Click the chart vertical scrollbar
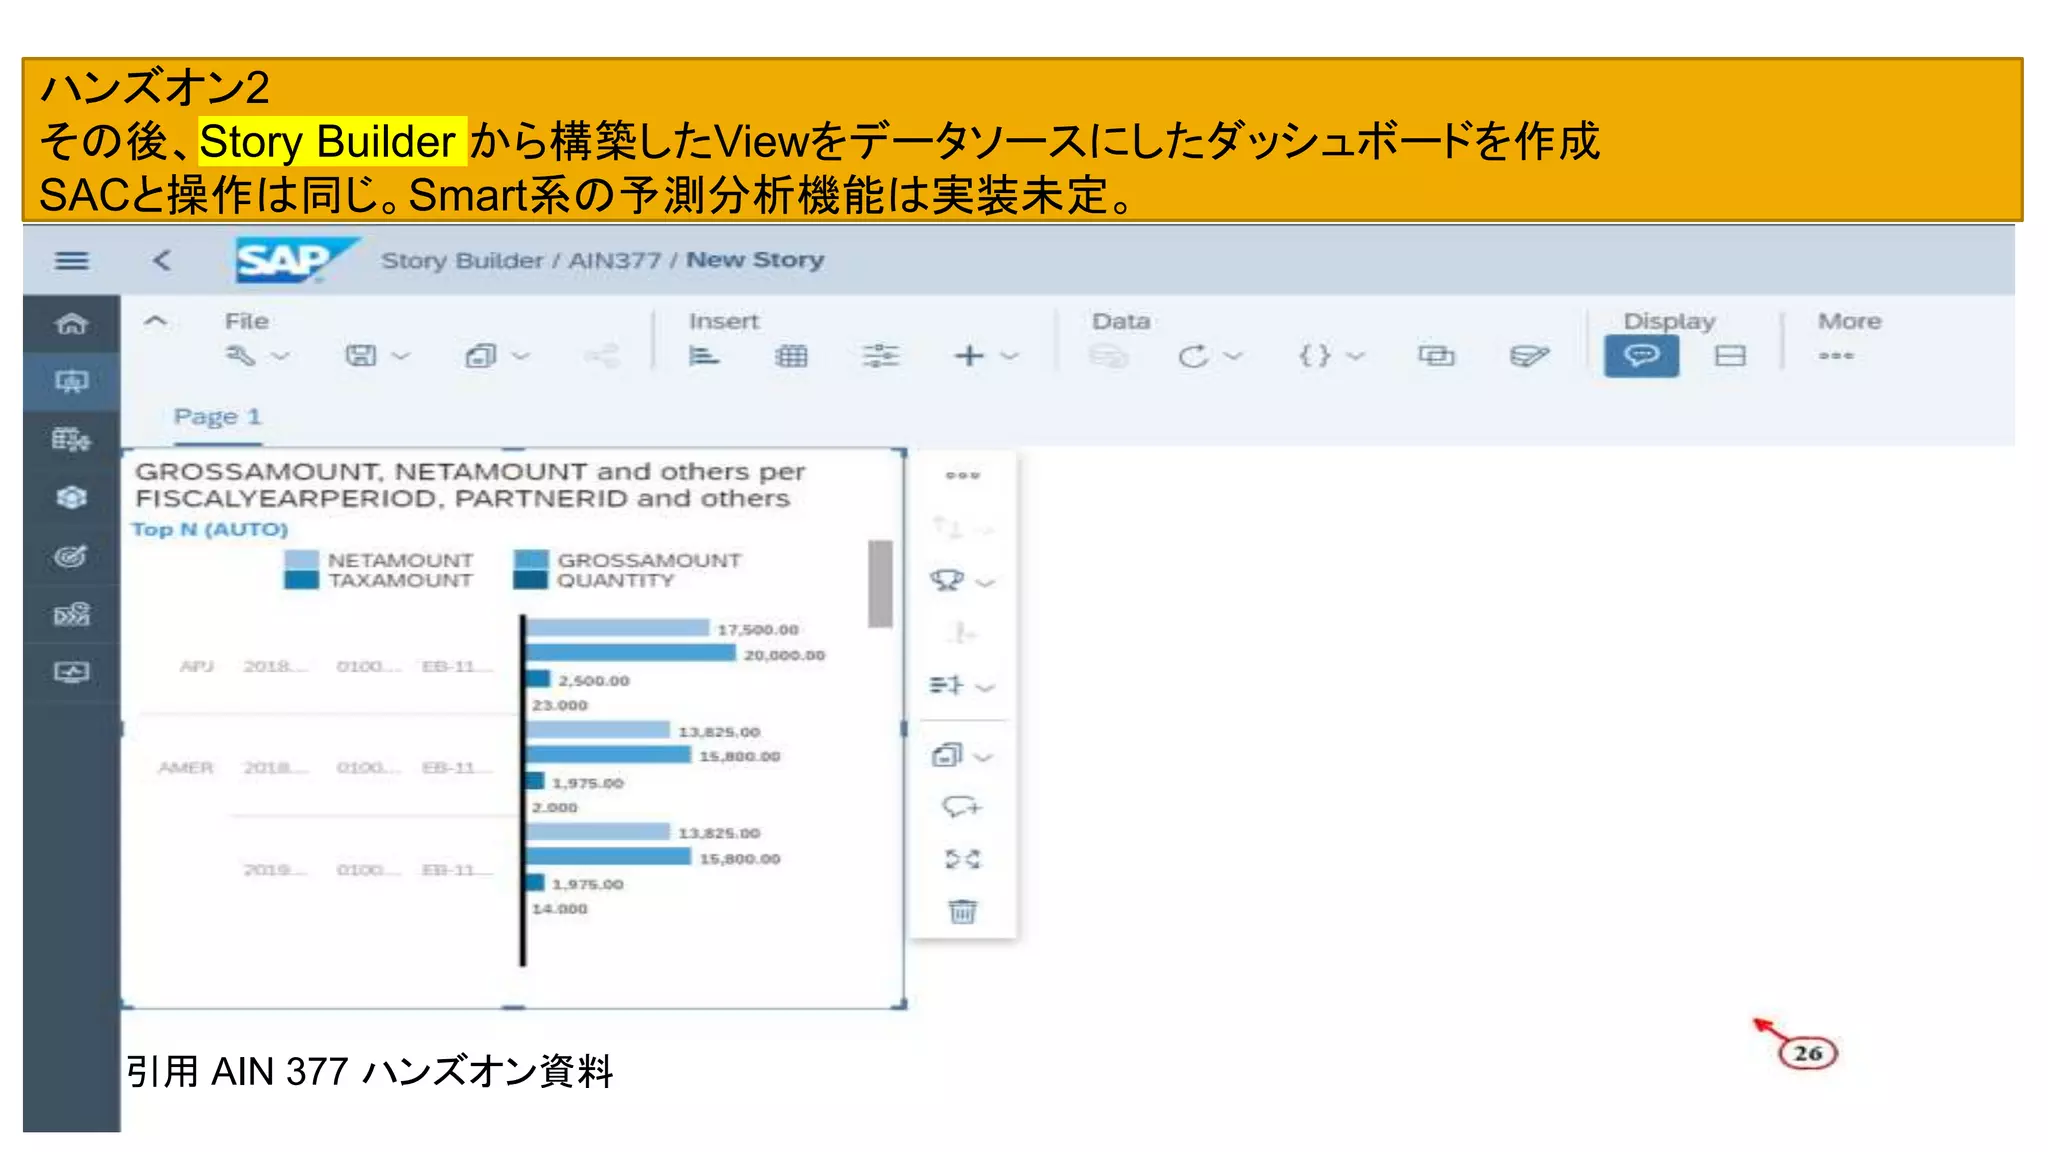The image size is (2048, 1152). [880, 584]
